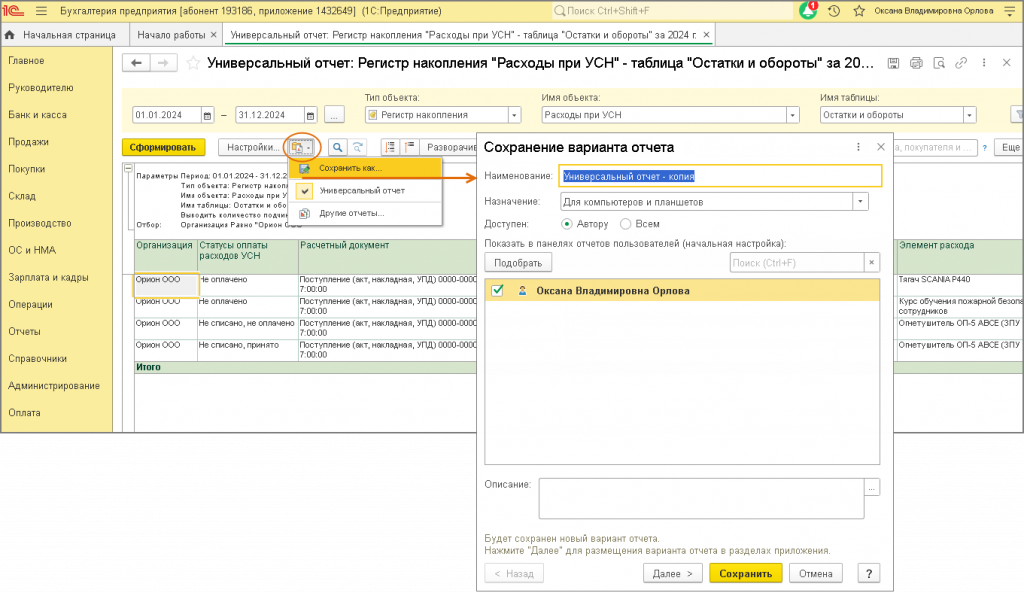This screenshot has width=1024, height=593.
Task: Click the report variants icon button
Action: click(x=300, y=148)
